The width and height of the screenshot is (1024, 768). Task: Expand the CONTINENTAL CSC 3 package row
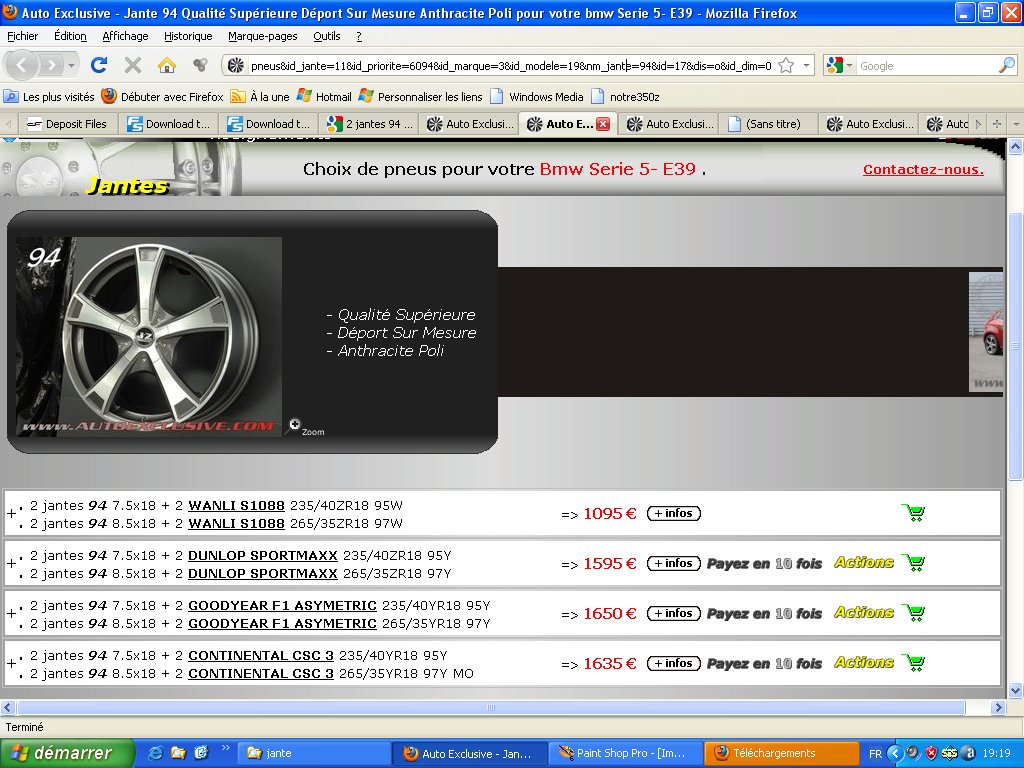11,664
